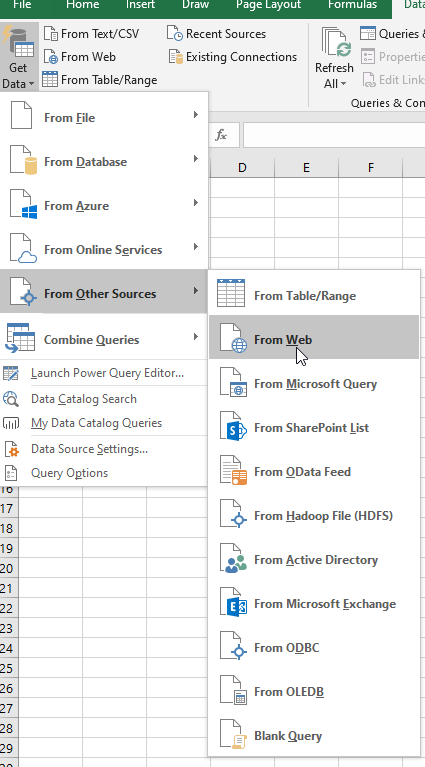
Task: Choose From OData Feed
Action: (x=314, y=470)
